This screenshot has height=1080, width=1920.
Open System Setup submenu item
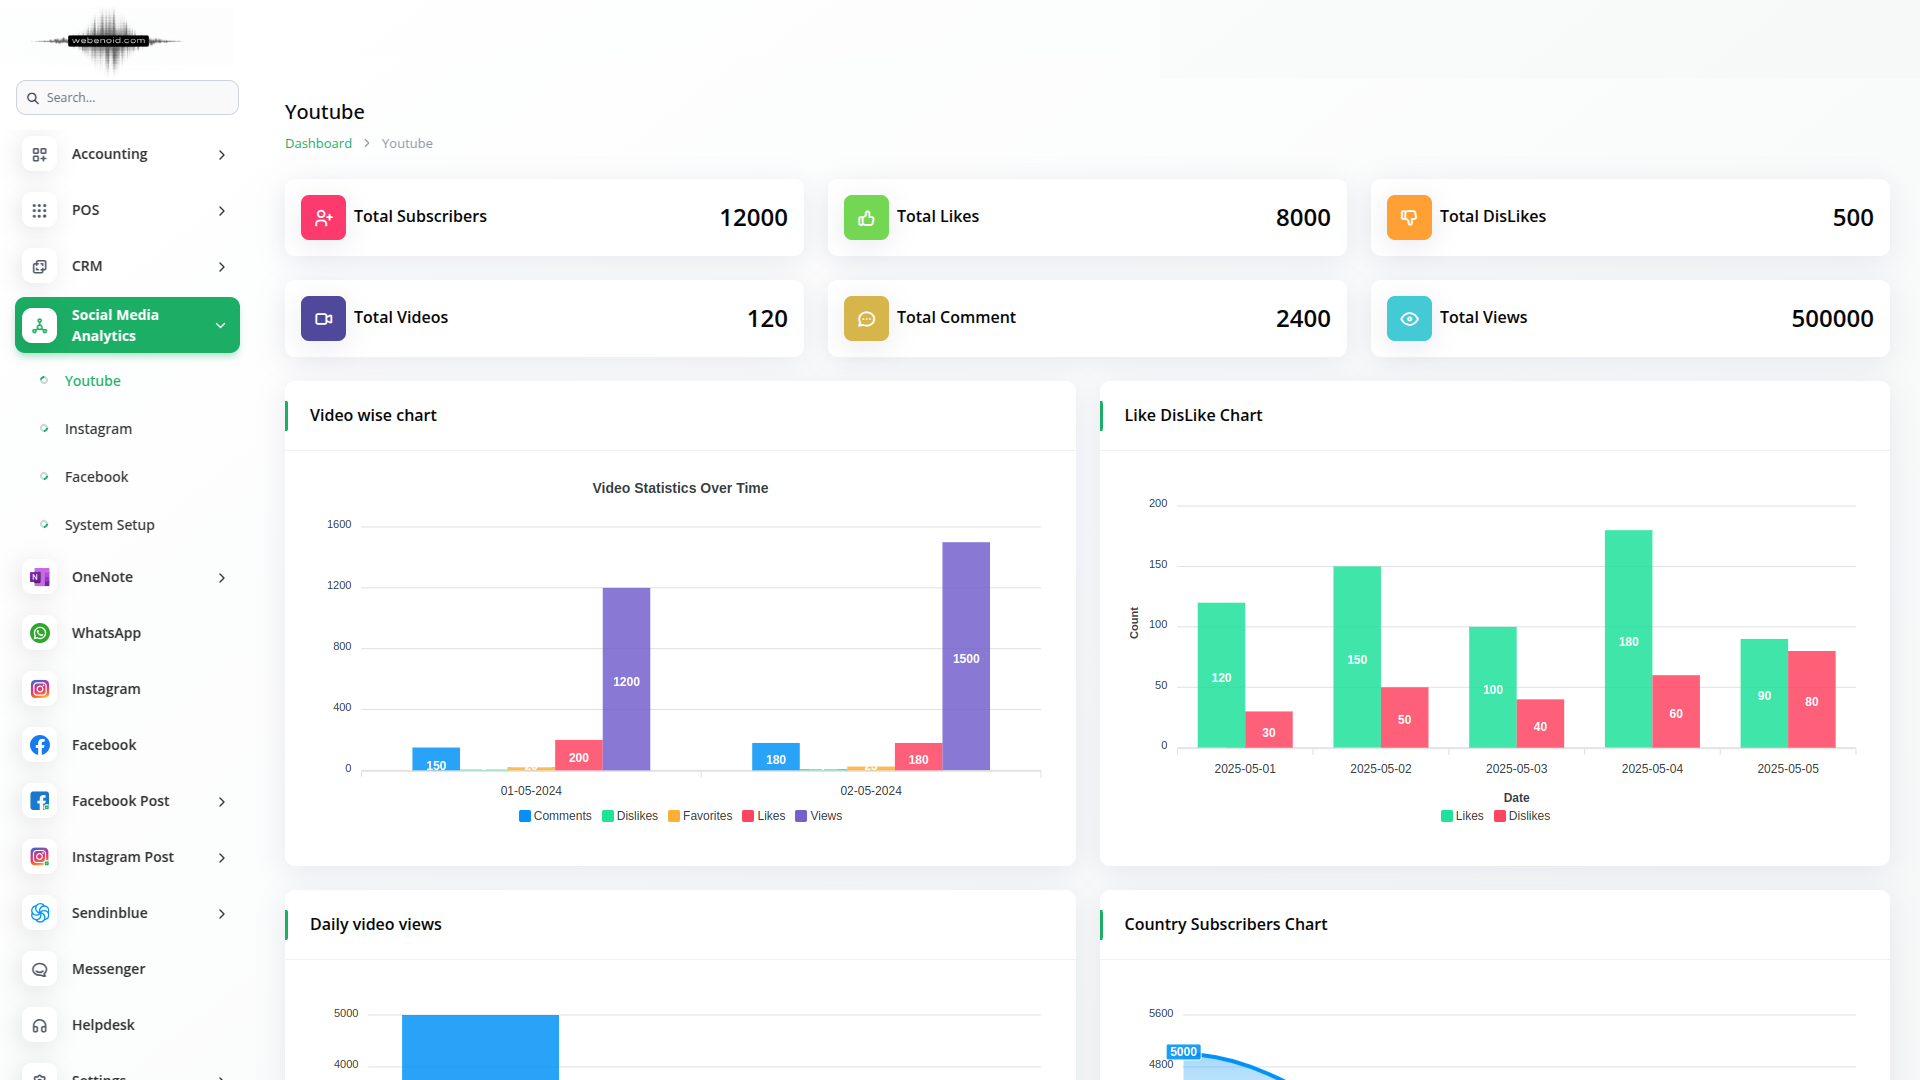(109, 525)
